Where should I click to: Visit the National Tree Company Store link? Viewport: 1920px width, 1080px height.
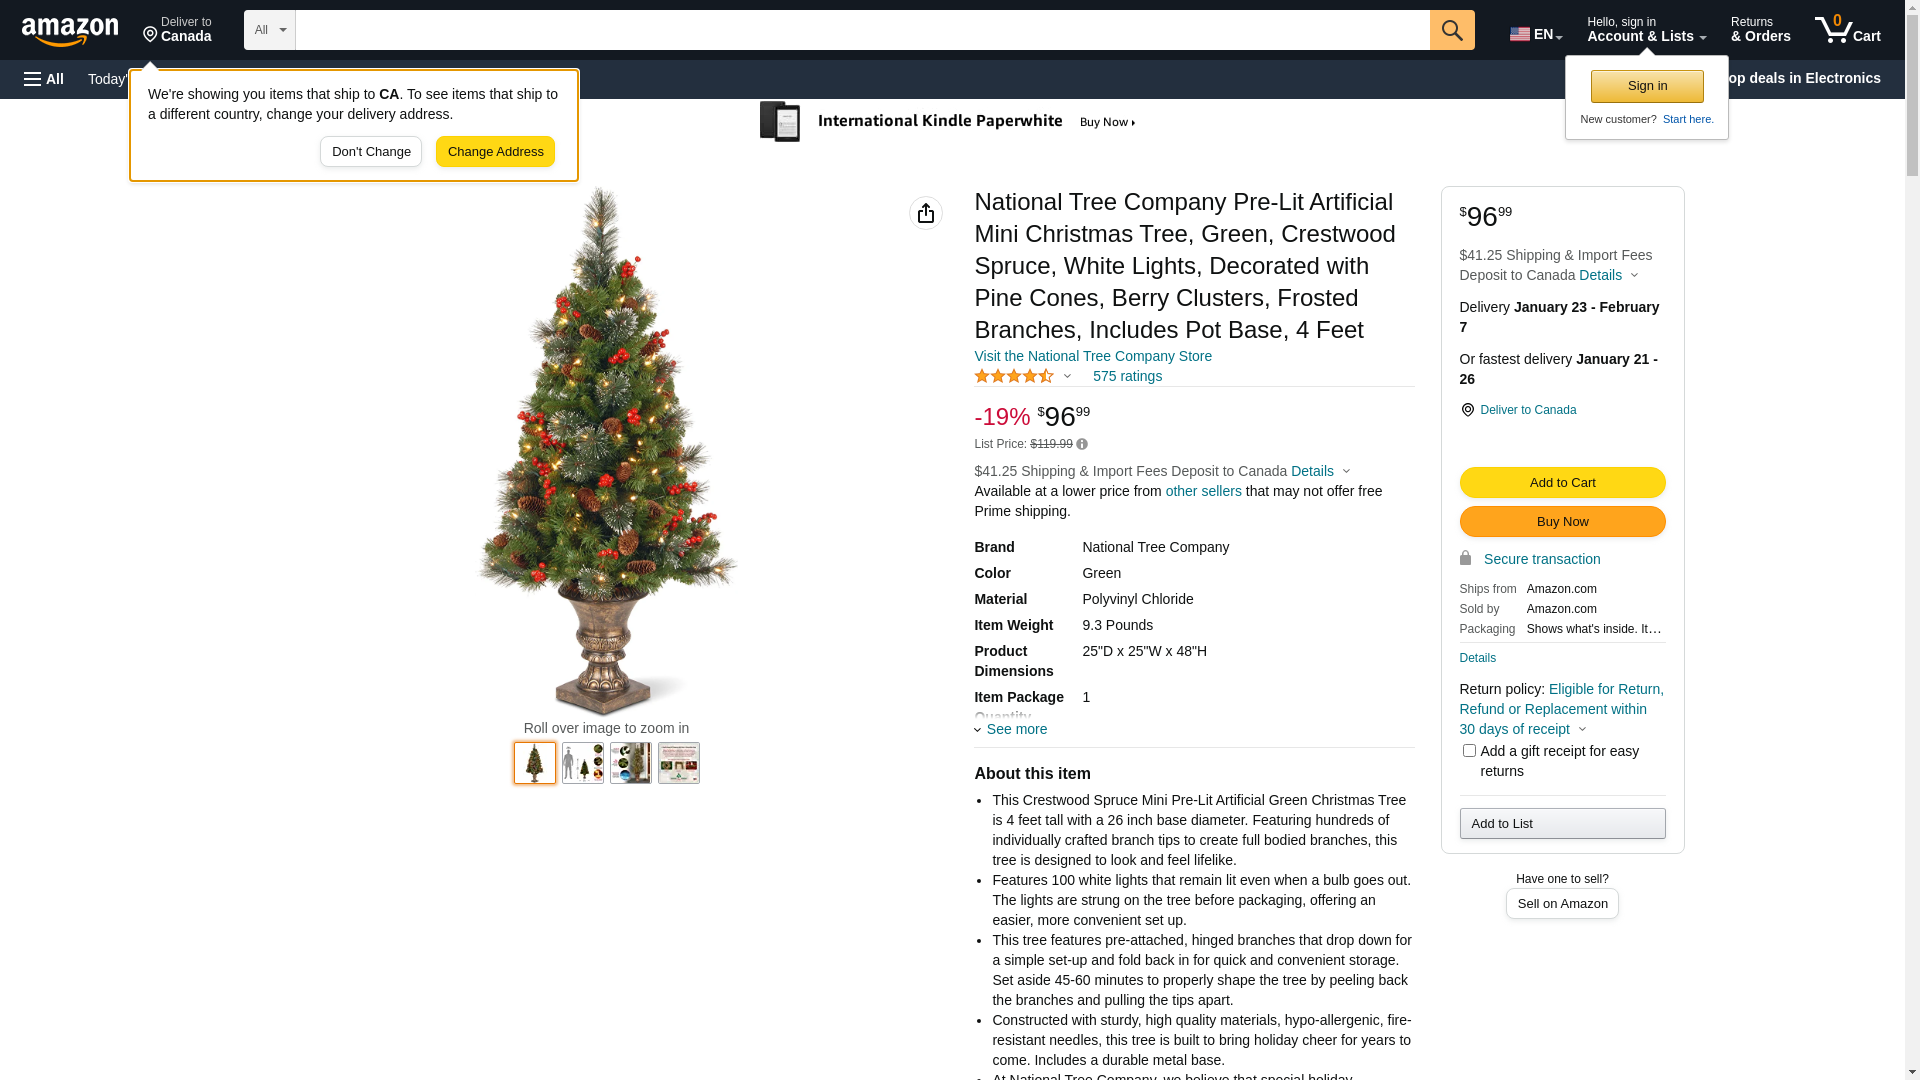coord(1093,356)
